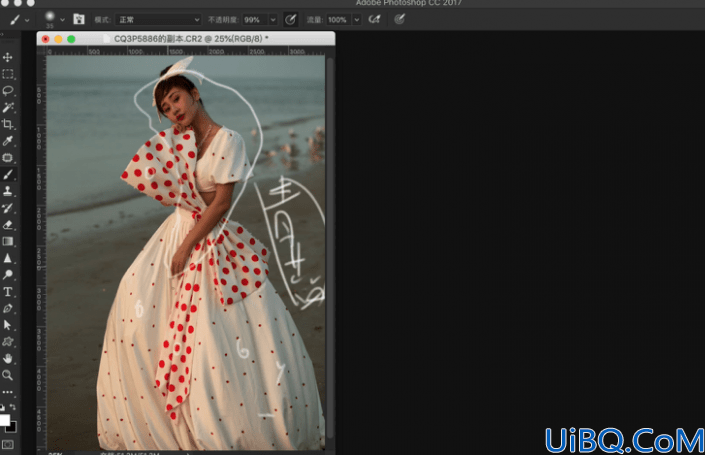Click the white foreground color swatch
This screenshot has height=455, width=705.
[x=4, y=420]
